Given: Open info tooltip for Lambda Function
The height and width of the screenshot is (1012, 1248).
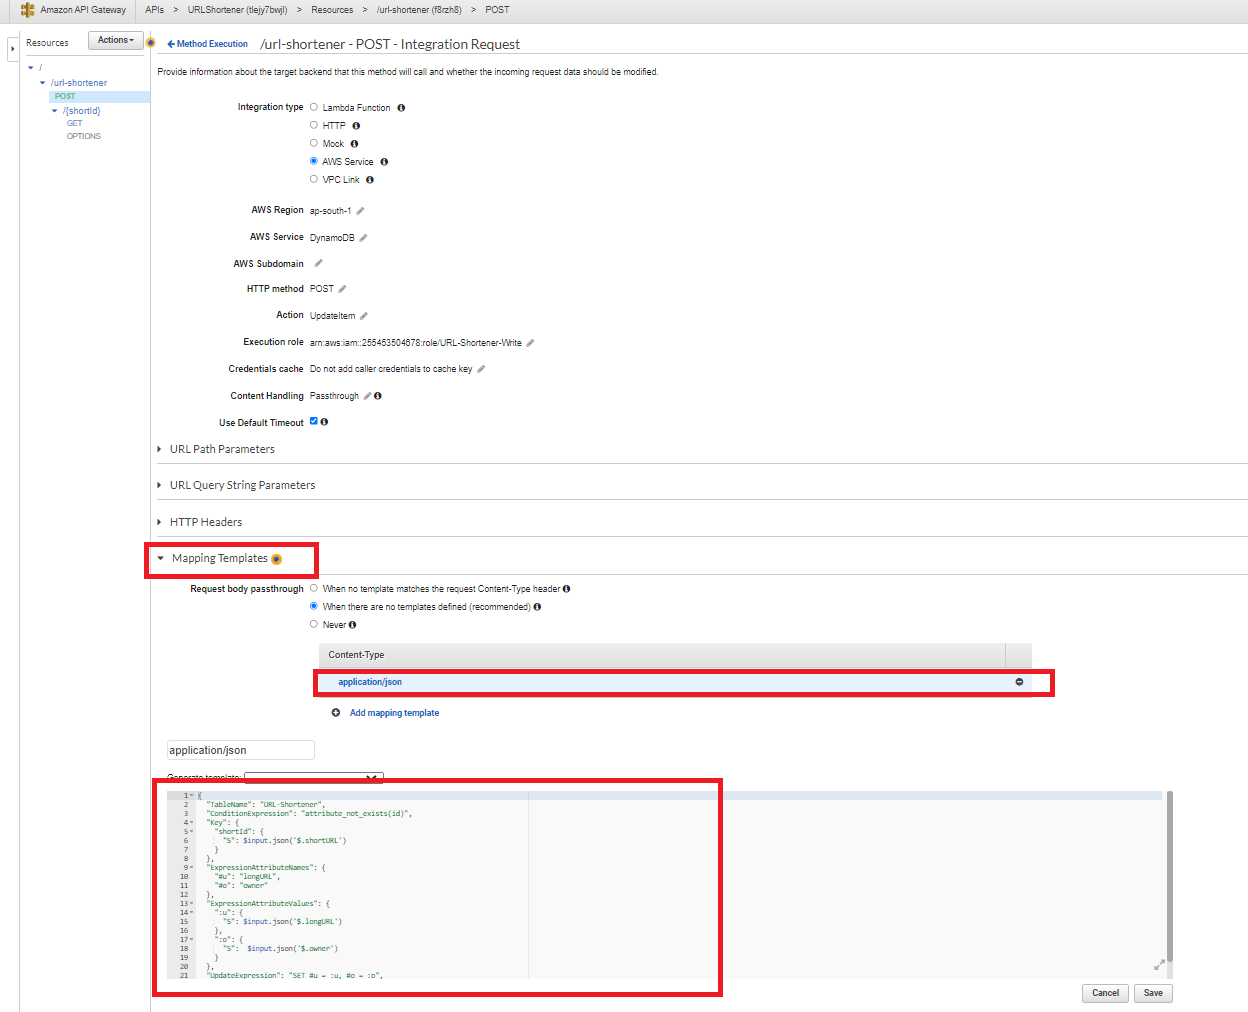Looking at the screenshot, I should pyautogui.click(x=401, y=108).
